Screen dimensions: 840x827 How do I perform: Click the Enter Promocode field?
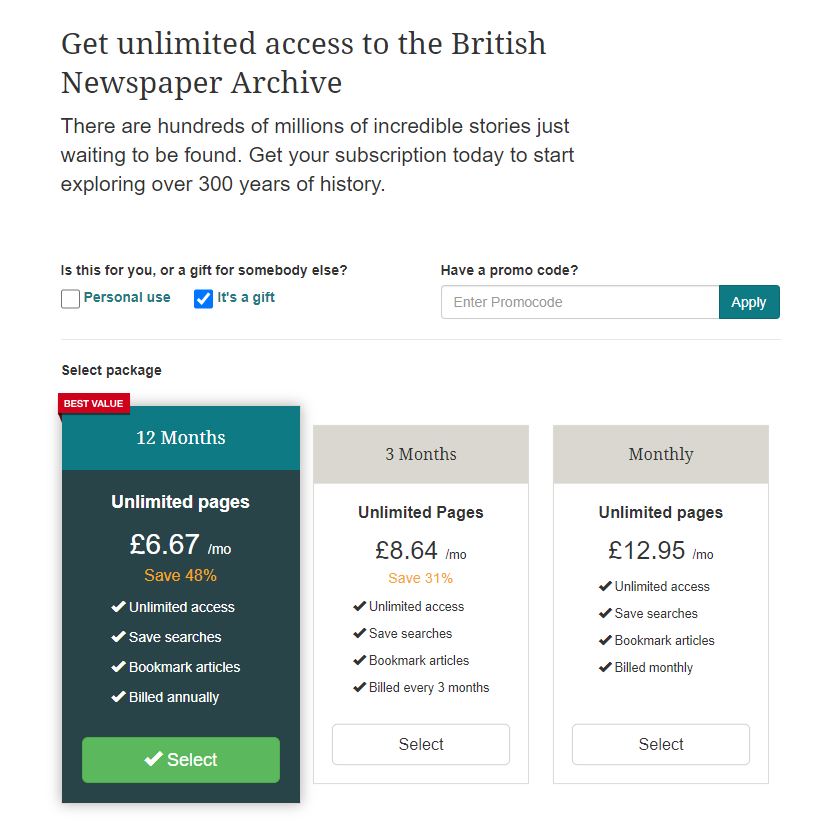[x=580, y=302]
